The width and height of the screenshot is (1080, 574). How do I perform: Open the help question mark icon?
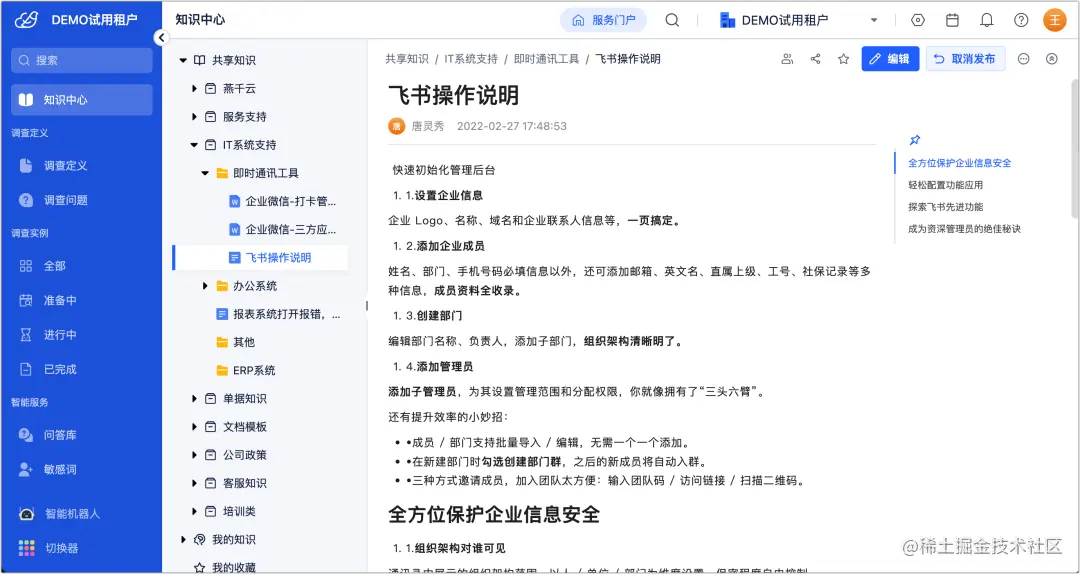(1021, 20)
